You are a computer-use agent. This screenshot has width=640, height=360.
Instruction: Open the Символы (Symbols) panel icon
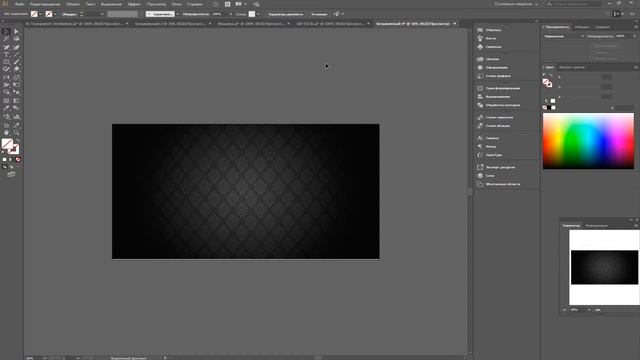480,47
